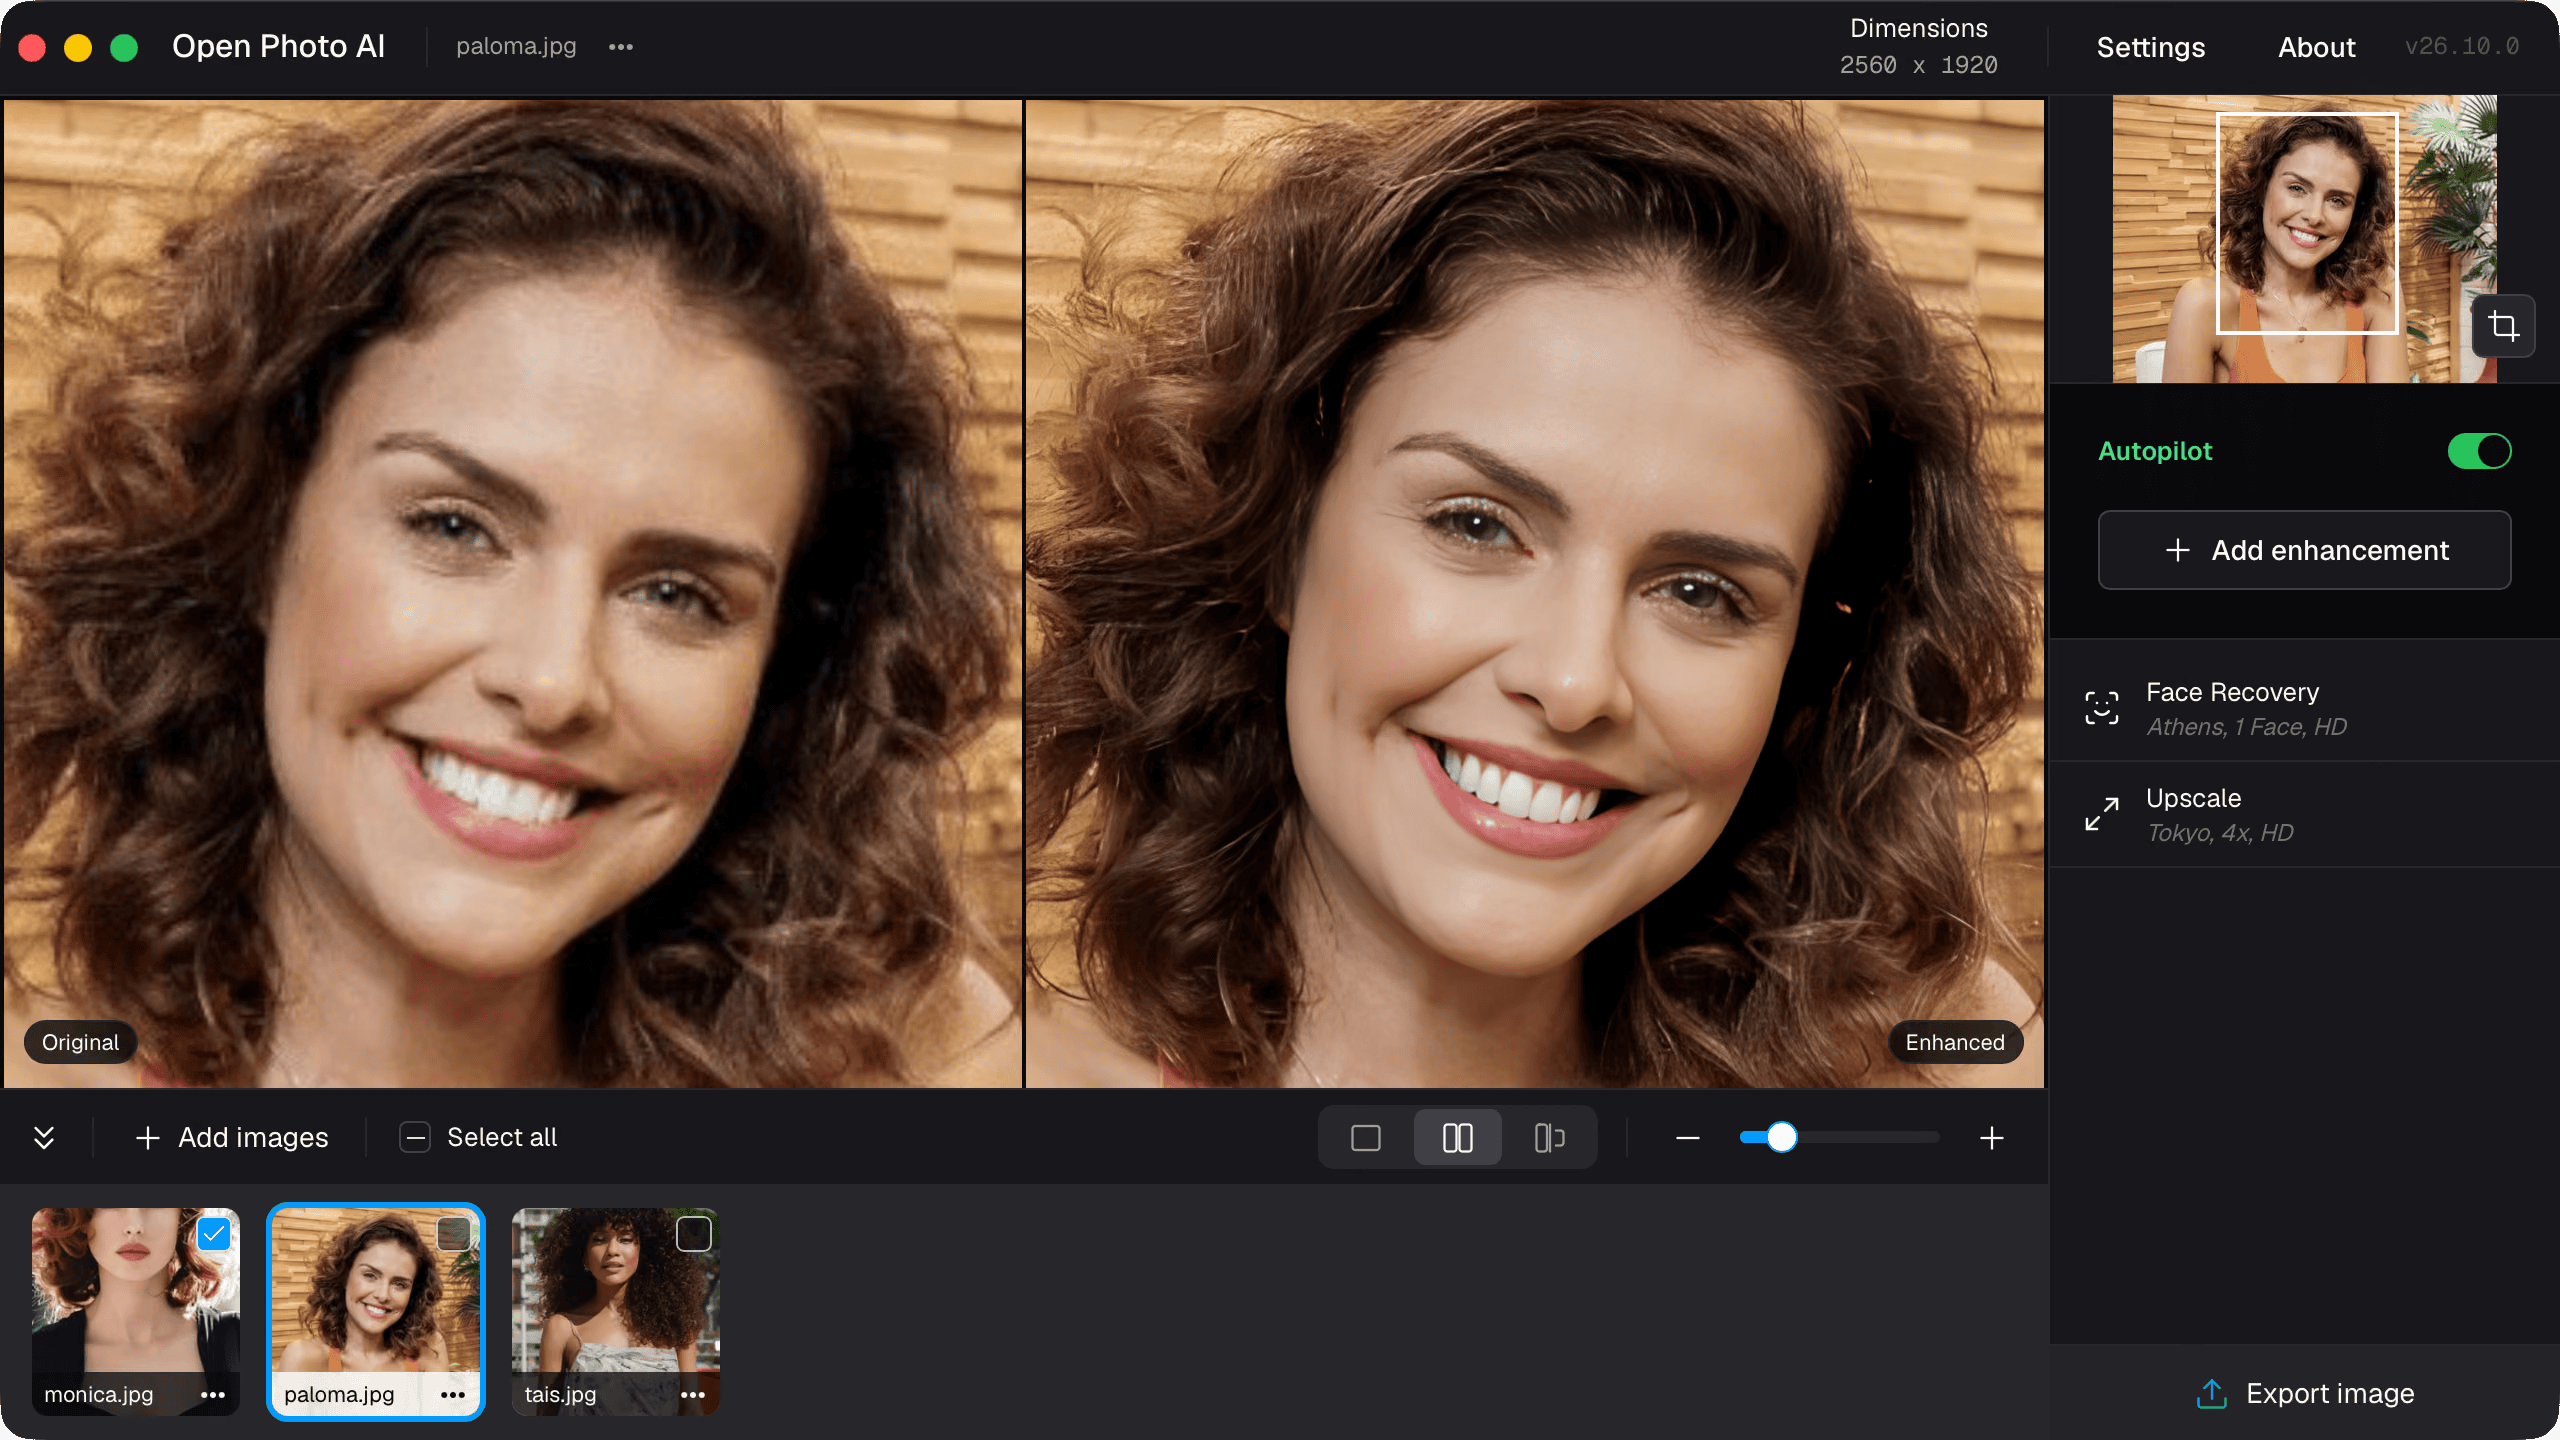Screen dimensions: 2560x1440
Task: Open options menu for tais.jpg
Action: pyautogui.click(x=693, y=1395)
